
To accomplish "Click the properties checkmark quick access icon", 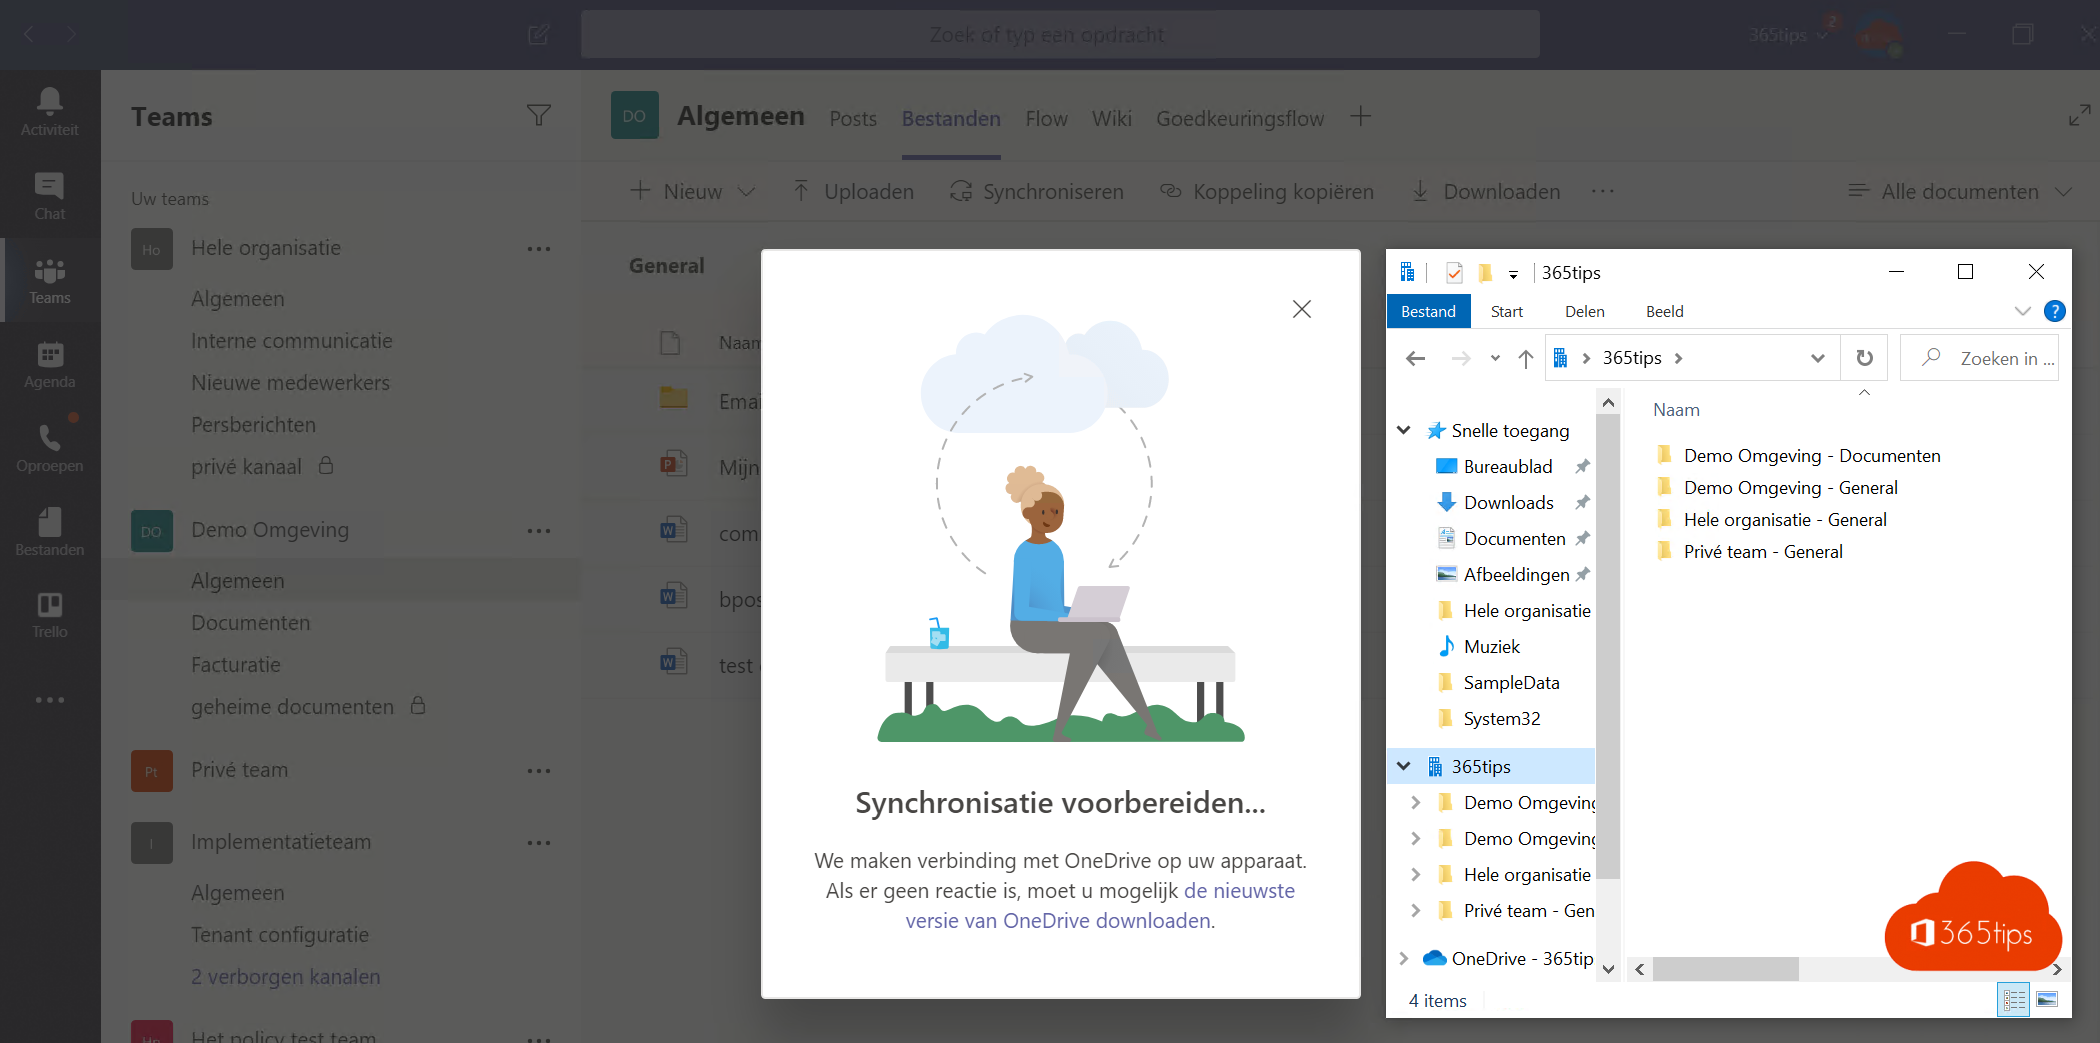I will 1454,273.
